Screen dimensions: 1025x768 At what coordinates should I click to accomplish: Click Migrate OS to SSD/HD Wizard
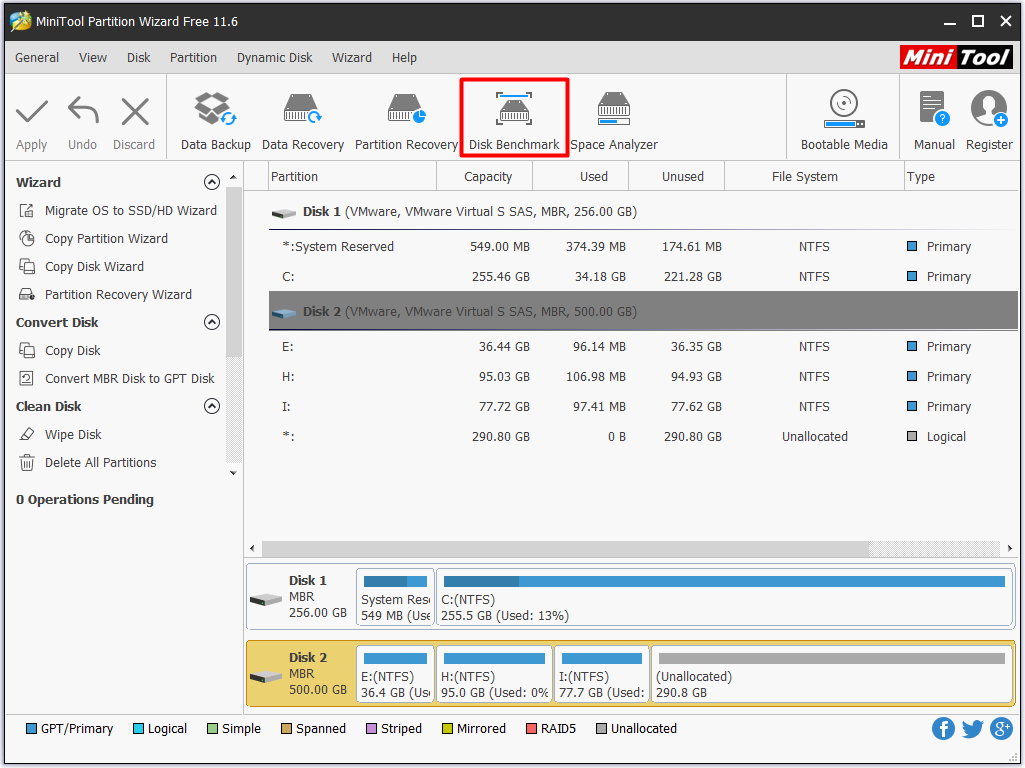[x=130, y=211]
